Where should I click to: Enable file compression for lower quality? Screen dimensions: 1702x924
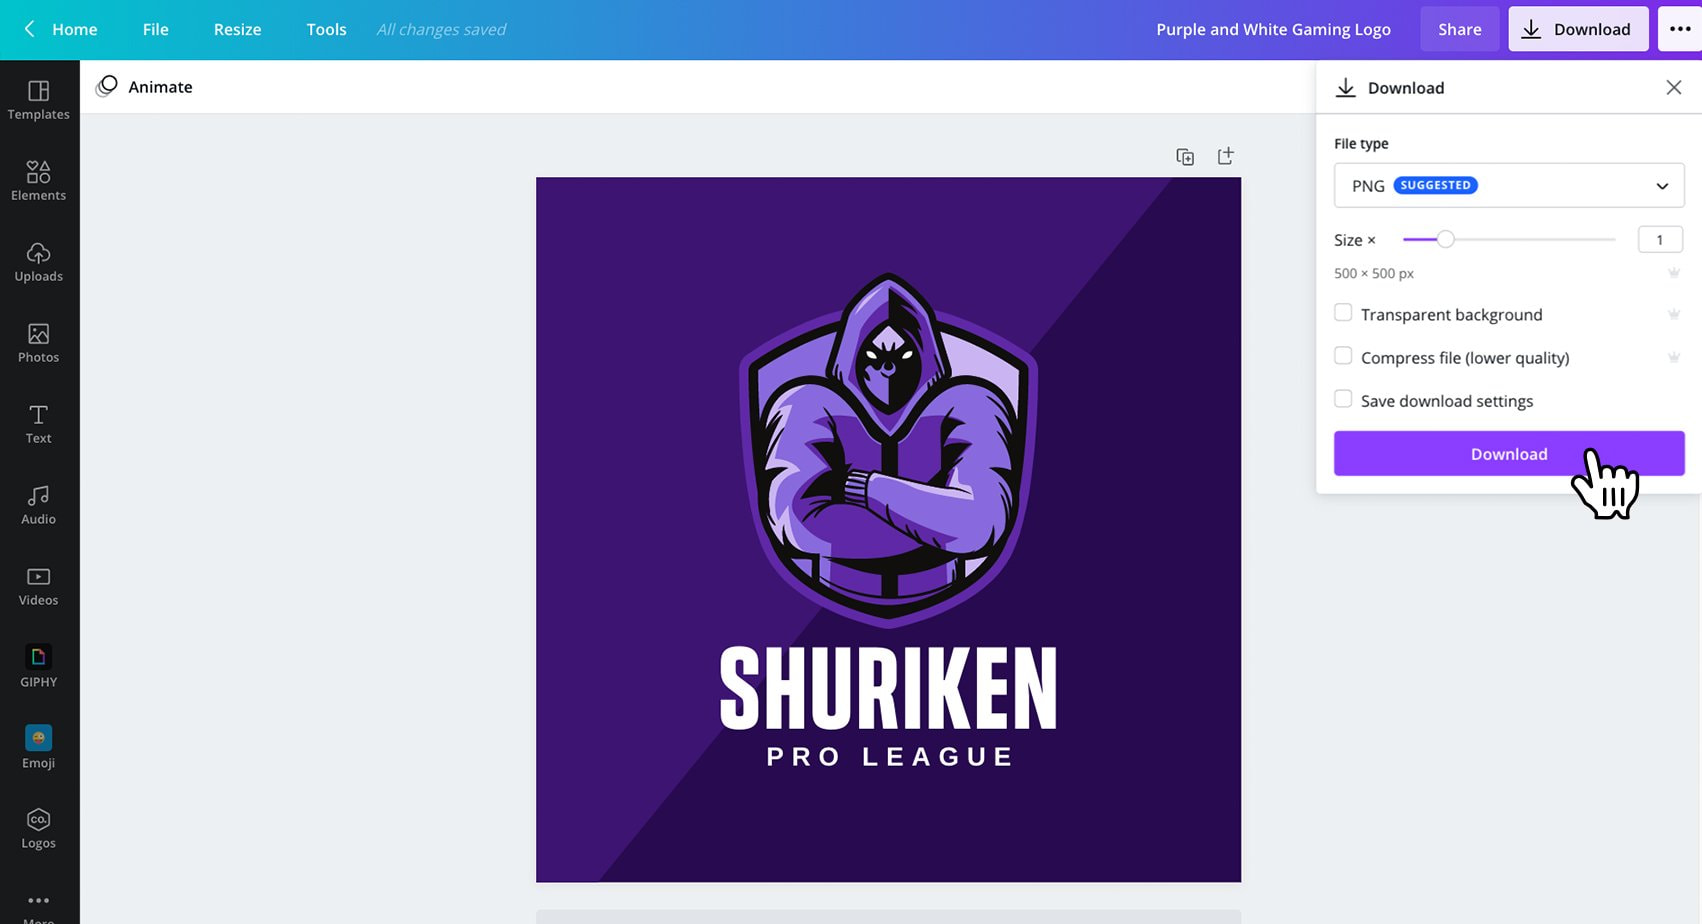point(1343,355)
